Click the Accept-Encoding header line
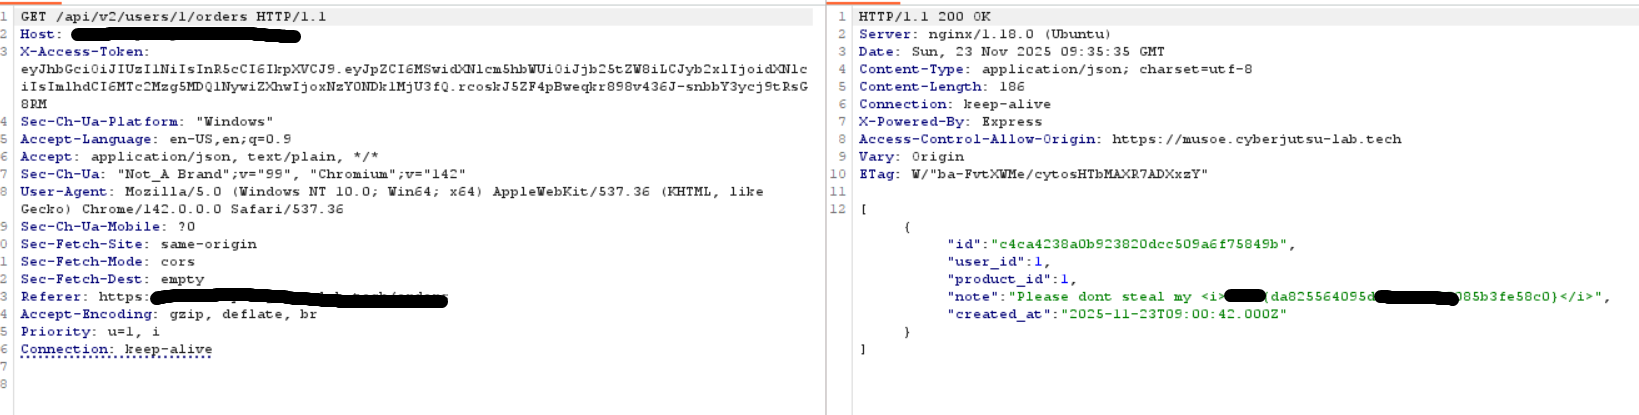This screenshot has width=1639, height=415. click(168, 314)
